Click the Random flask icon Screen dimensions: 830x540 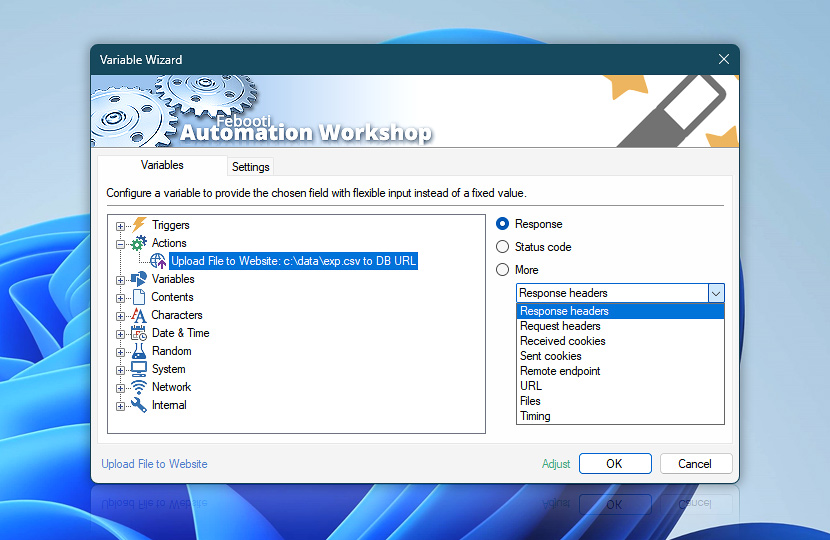[139, 351]
